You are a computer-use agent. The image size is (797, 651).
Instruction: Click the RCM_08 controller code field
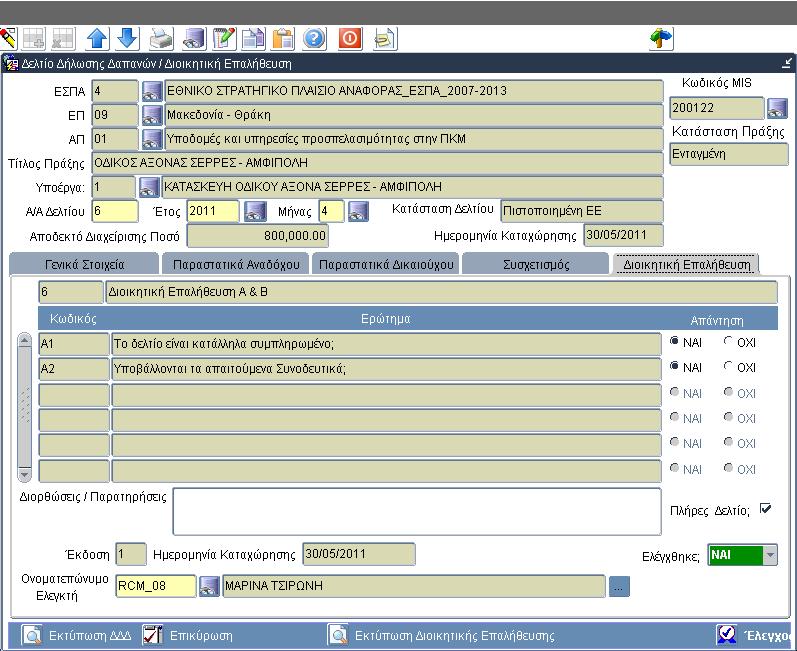156,586
